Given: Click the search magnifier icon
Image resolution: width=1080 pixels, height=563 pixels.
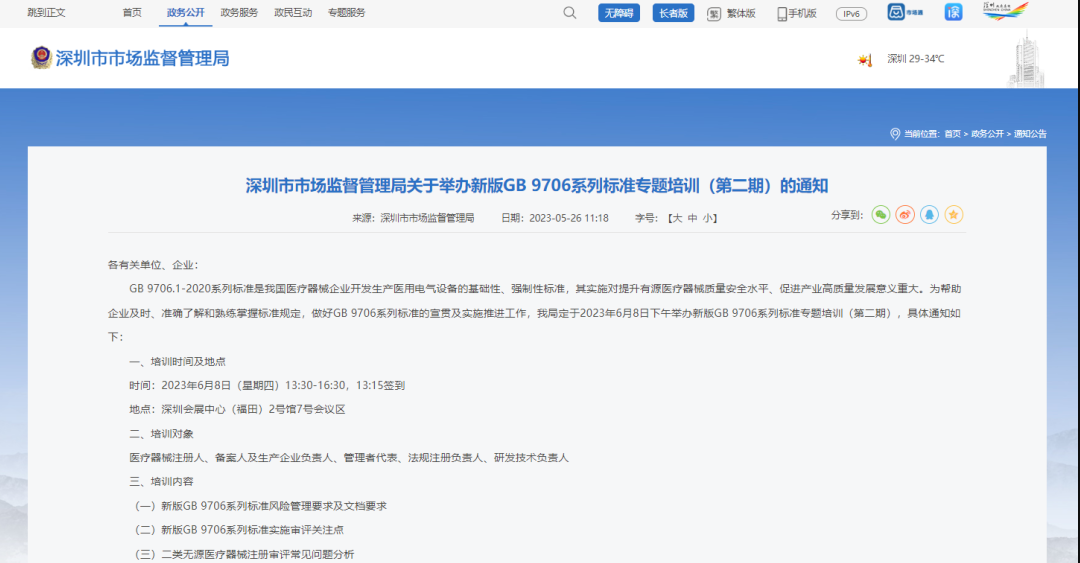Looking at the screenshot, I should 570,13.
